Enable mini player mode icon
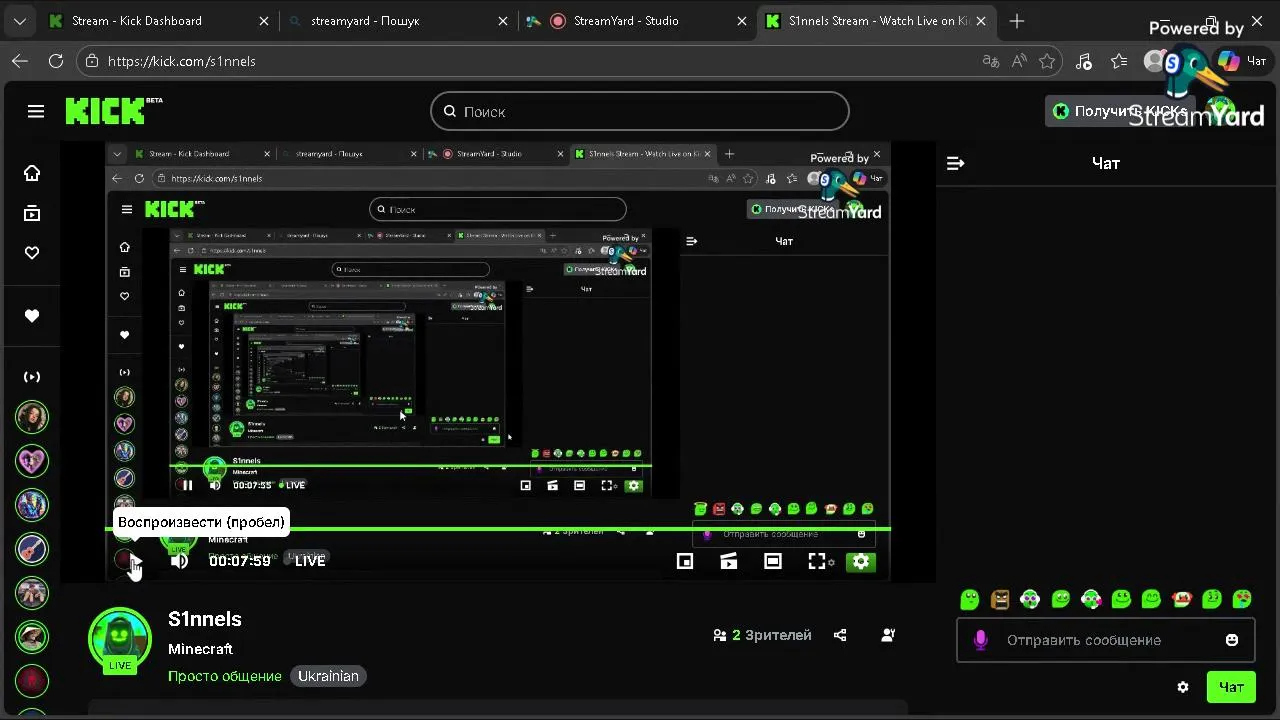Screen dimensions: 1280x720 click(685, 561)
